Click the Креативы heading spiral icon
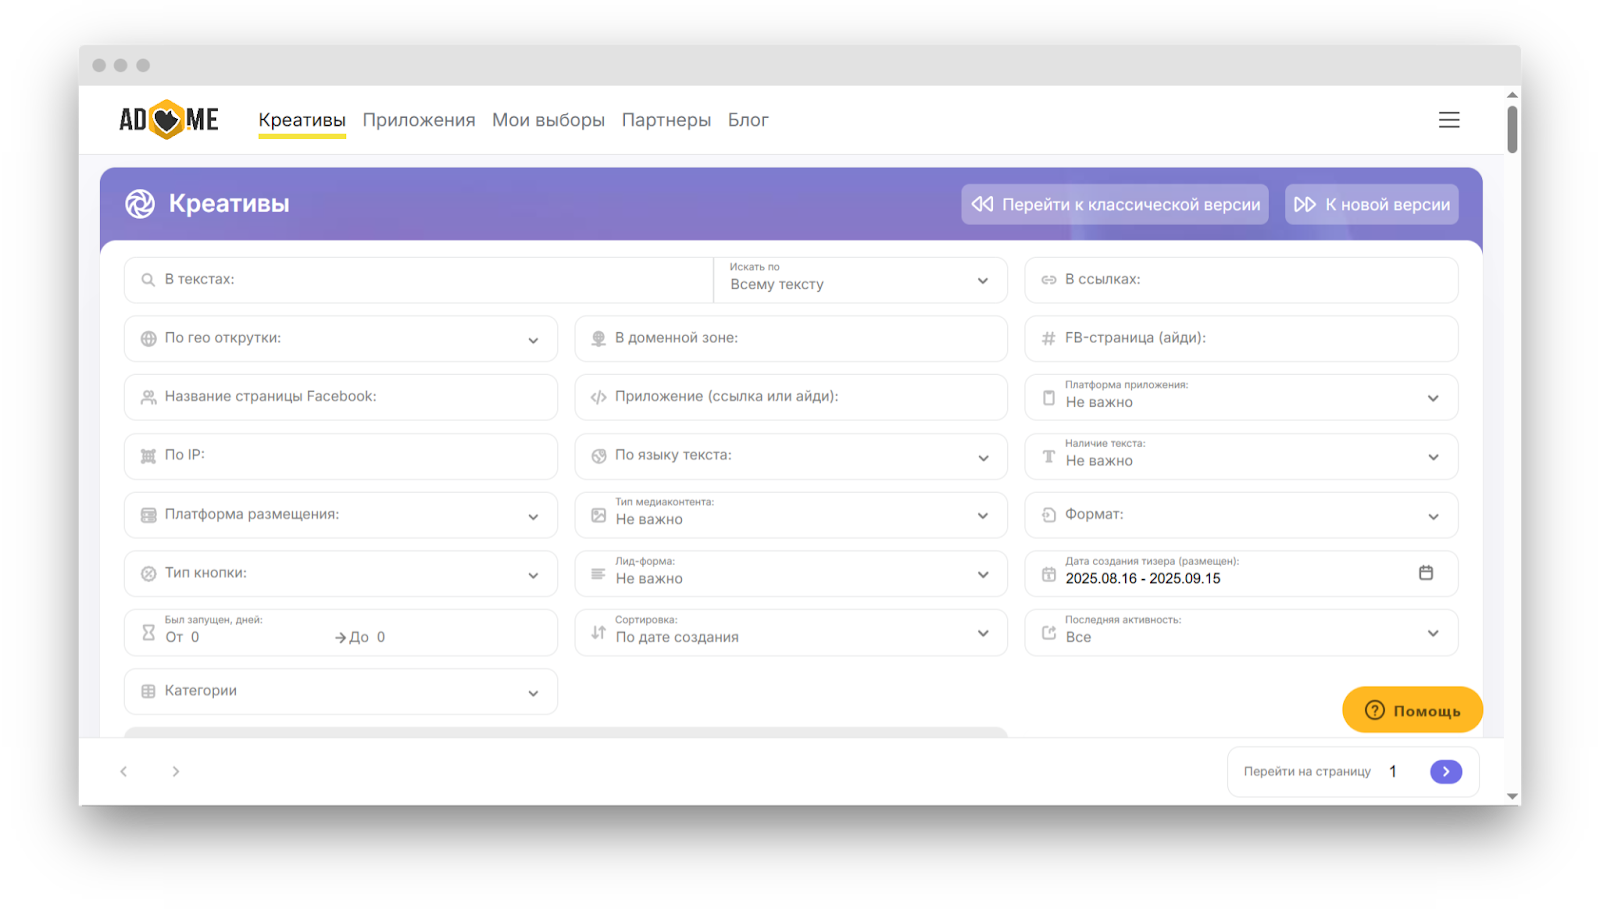This screenshot has height=918, width=1600. point(140,204)
